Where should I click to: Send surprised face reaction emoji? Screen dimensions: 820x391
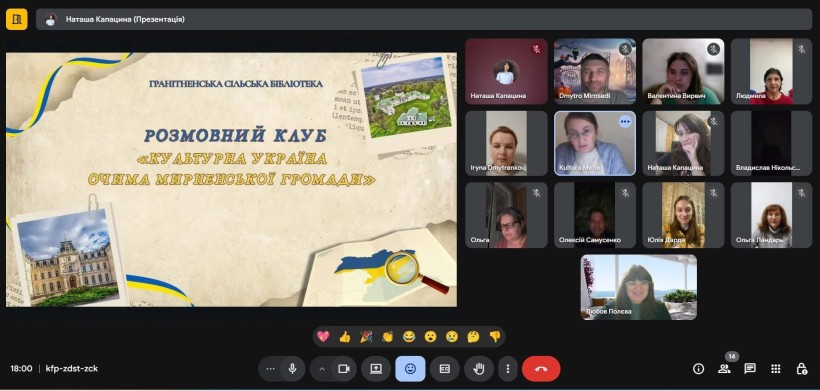430,337
